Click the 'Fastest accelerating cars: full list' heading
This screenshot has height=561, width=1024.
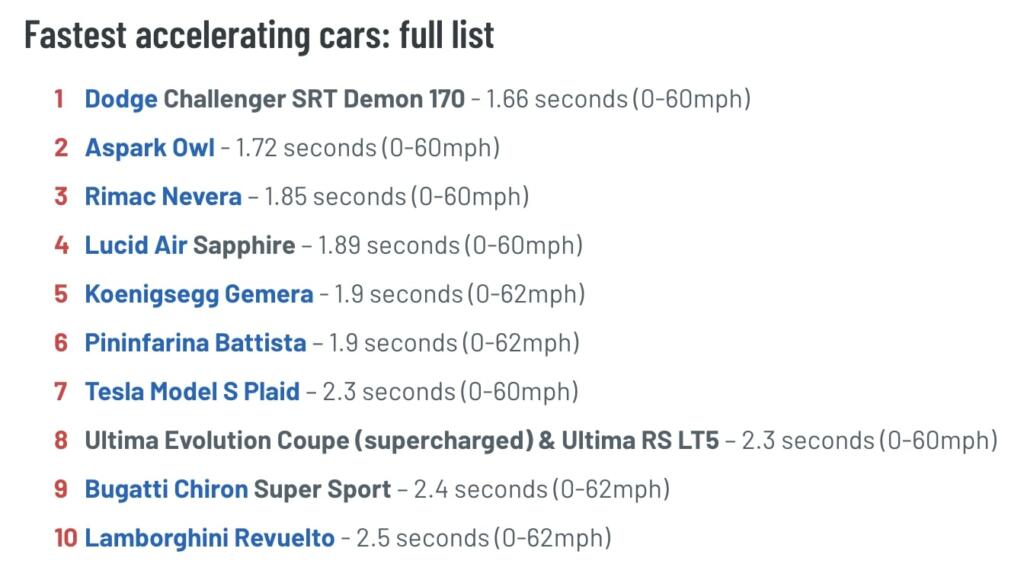click(x=259, y=35)
